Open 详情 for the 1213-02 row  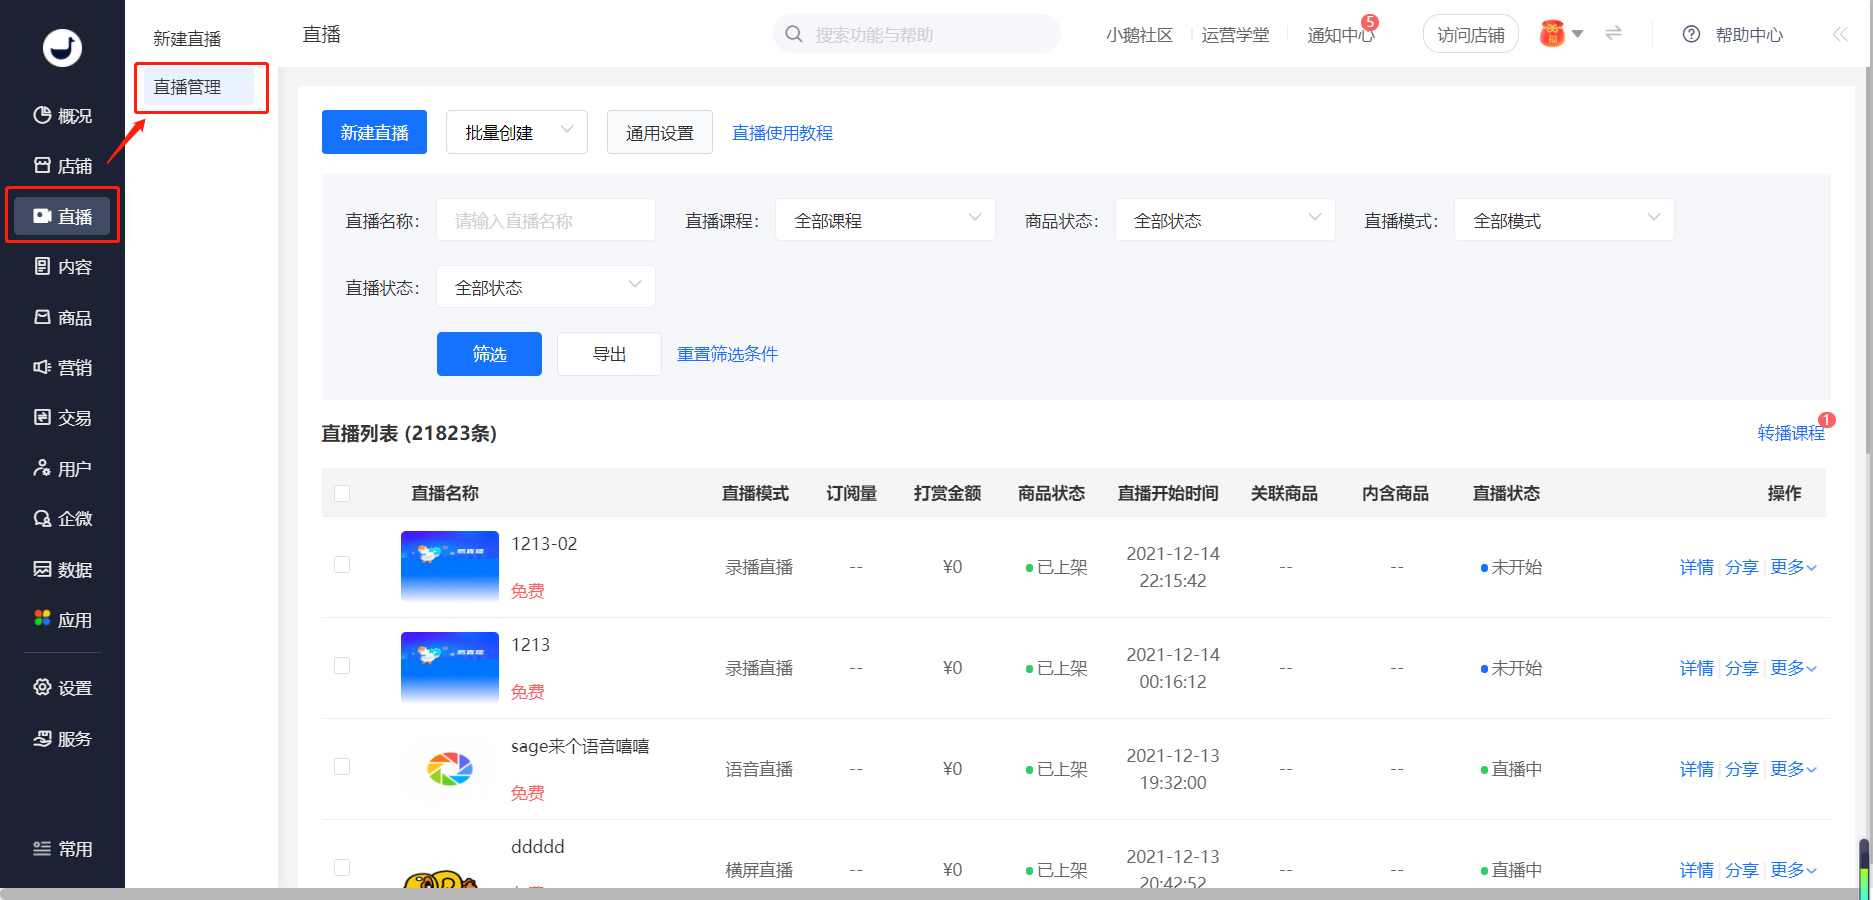coord(1696,567)
